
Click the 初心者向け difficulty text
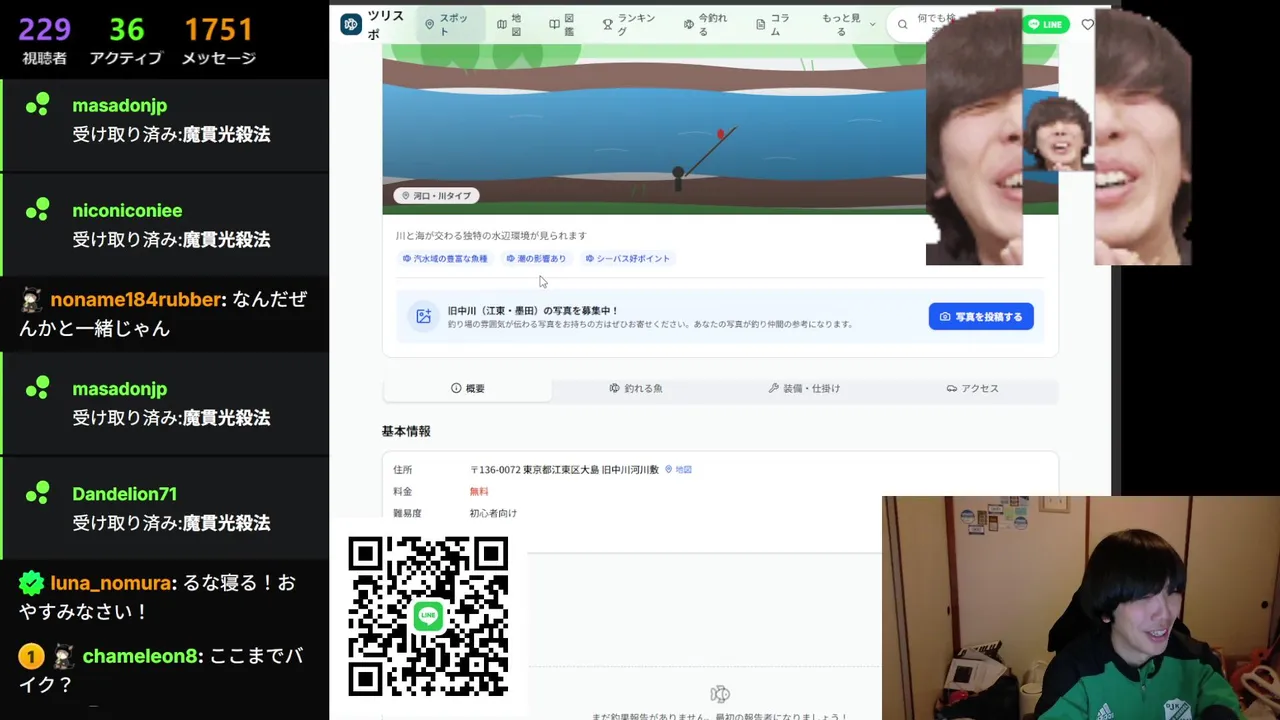493,513
